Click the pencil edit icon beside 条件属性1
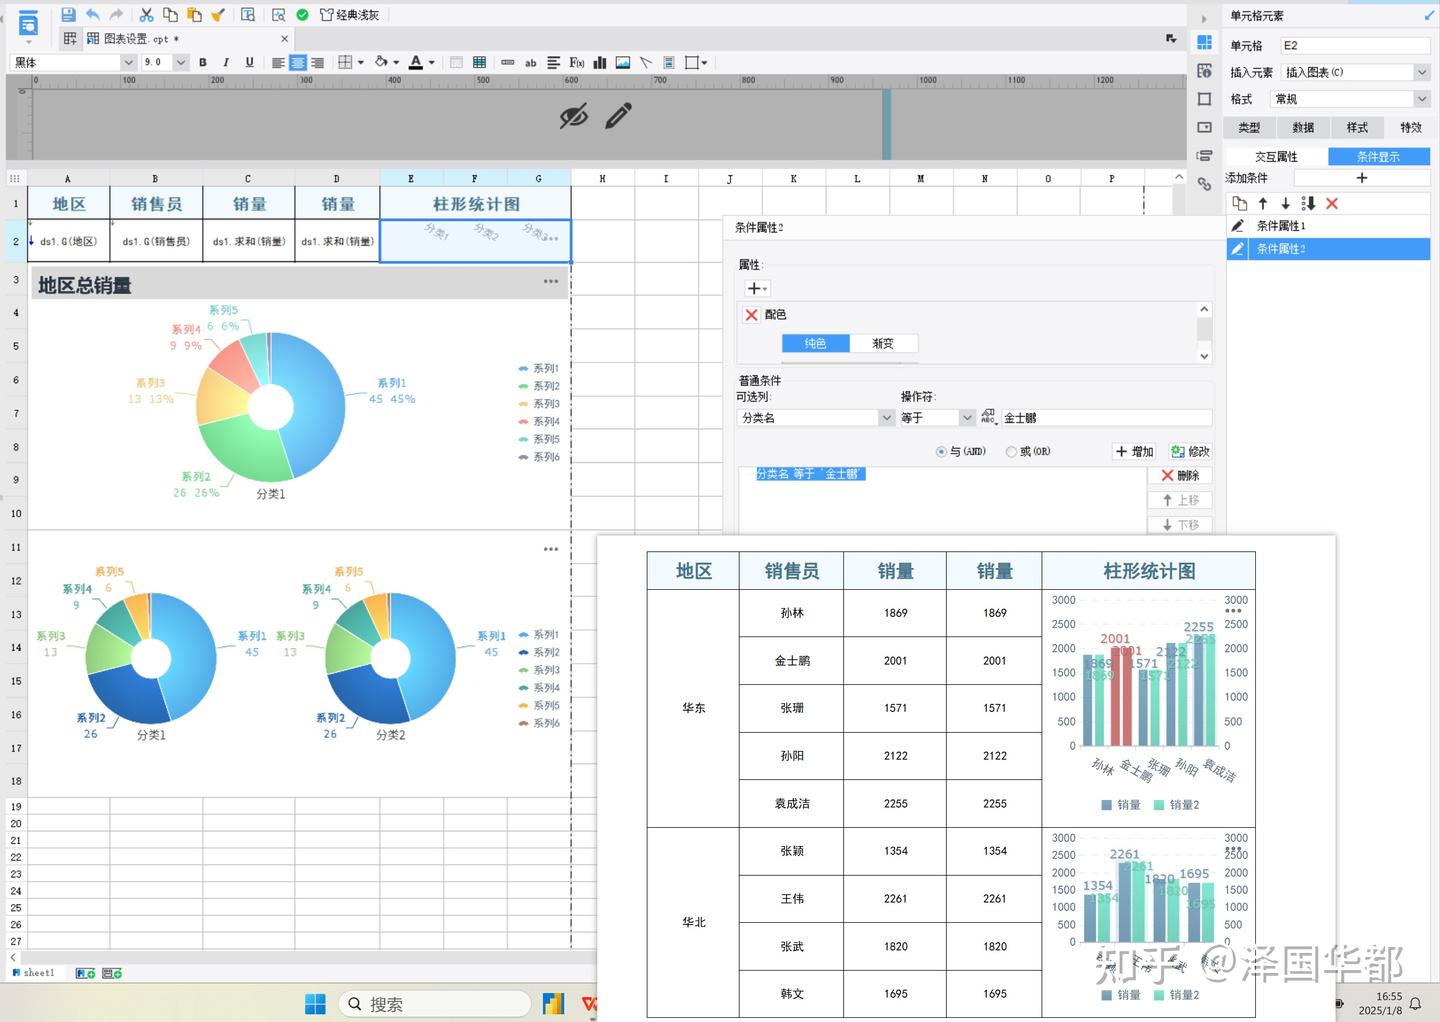The height and width of the screenshot is (1022, 1440). pos(1237,225)
